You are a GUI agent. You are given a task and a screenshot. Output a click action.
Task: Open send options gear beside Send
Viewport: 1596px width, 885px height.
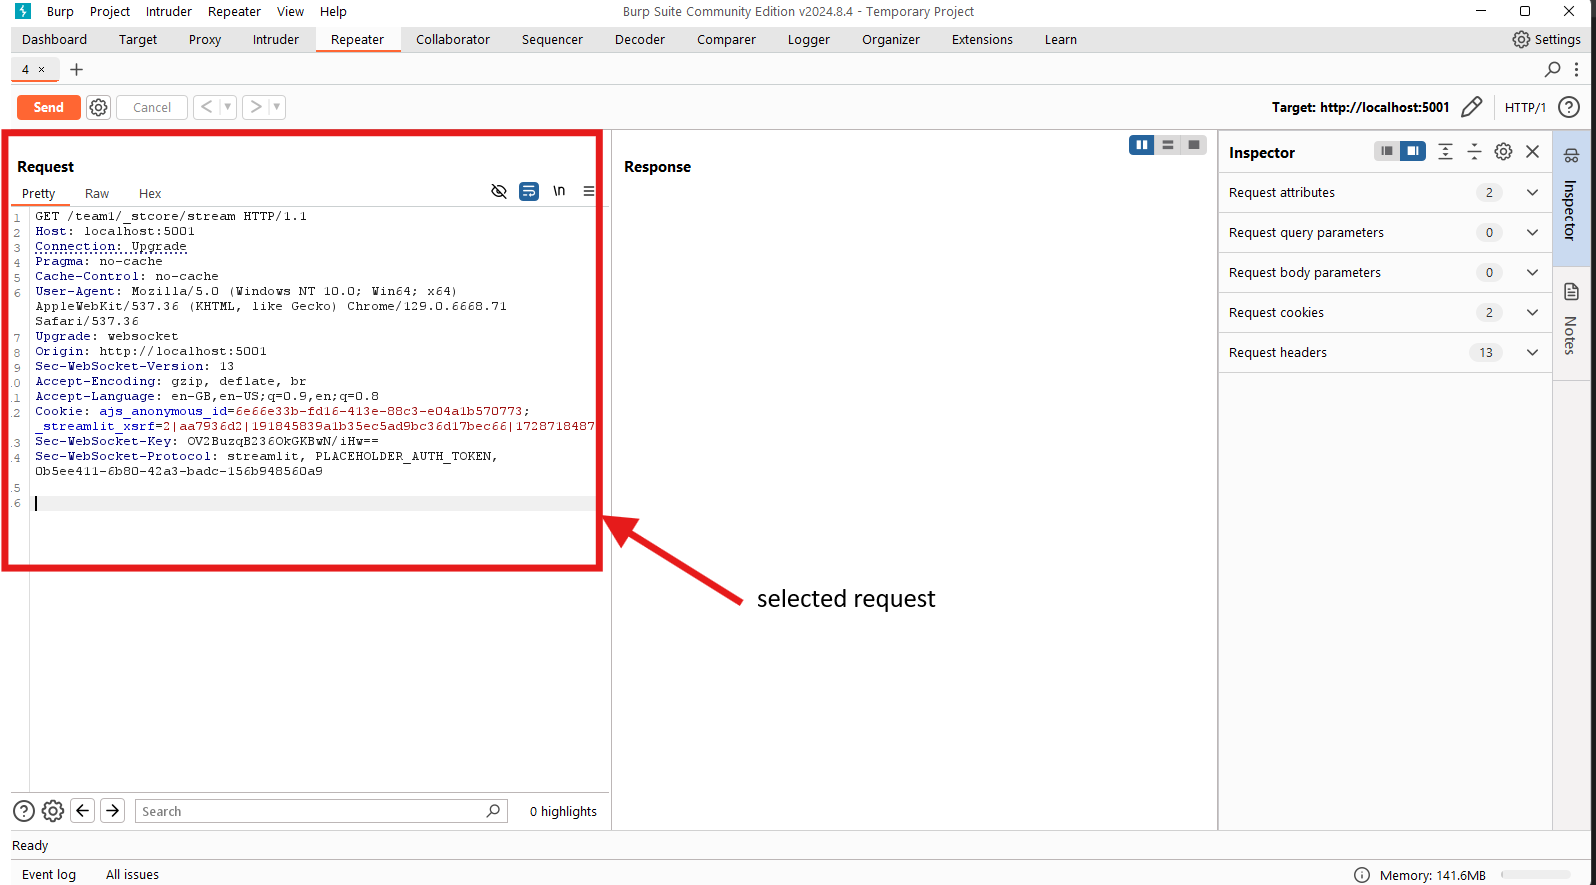pyautogui.click(x=98, y=107)
